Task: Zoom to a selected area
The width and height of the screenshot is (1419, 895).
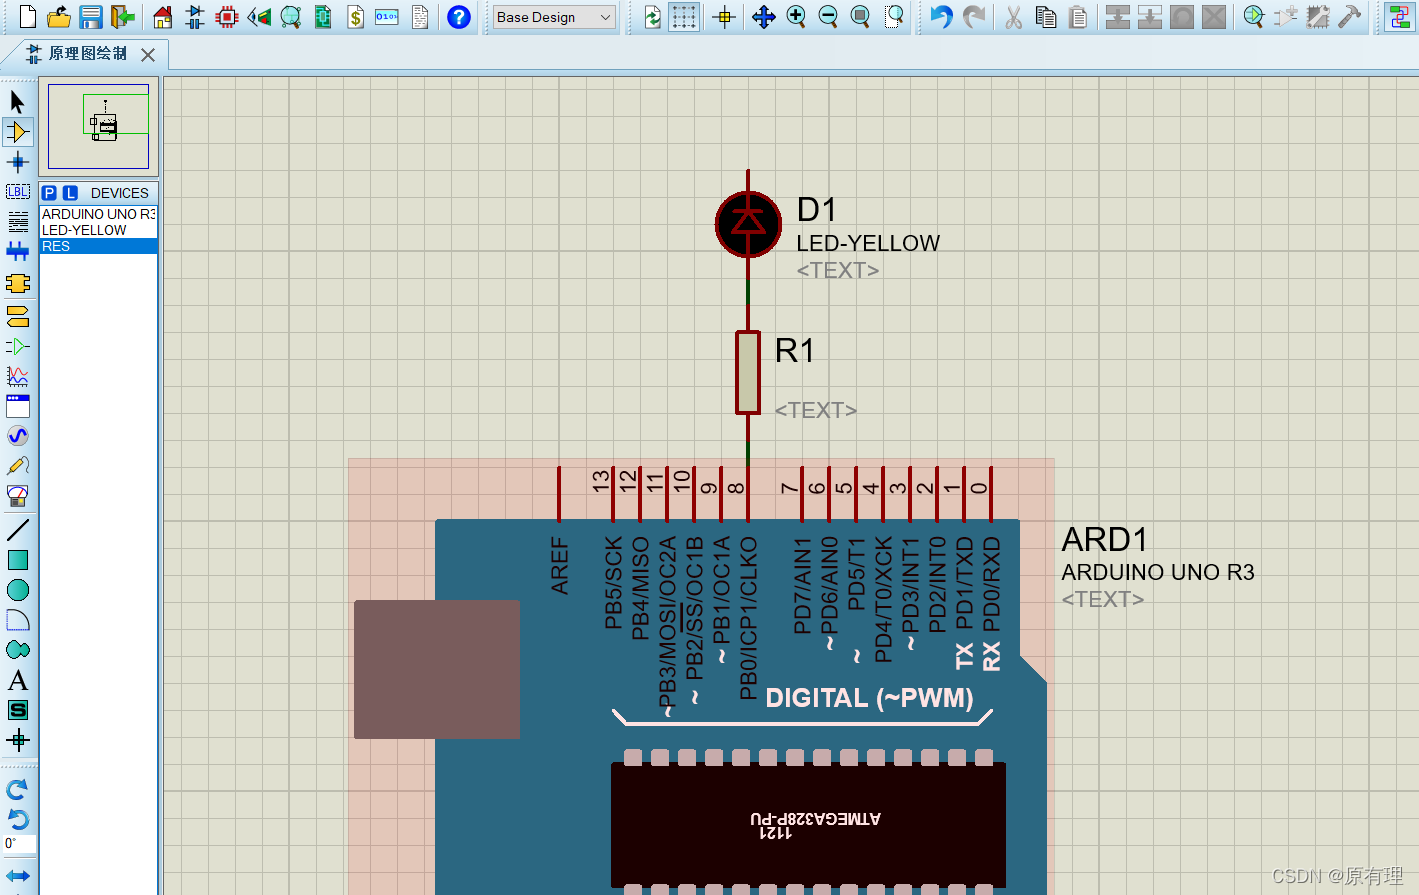Action: [x=894, y=17]
